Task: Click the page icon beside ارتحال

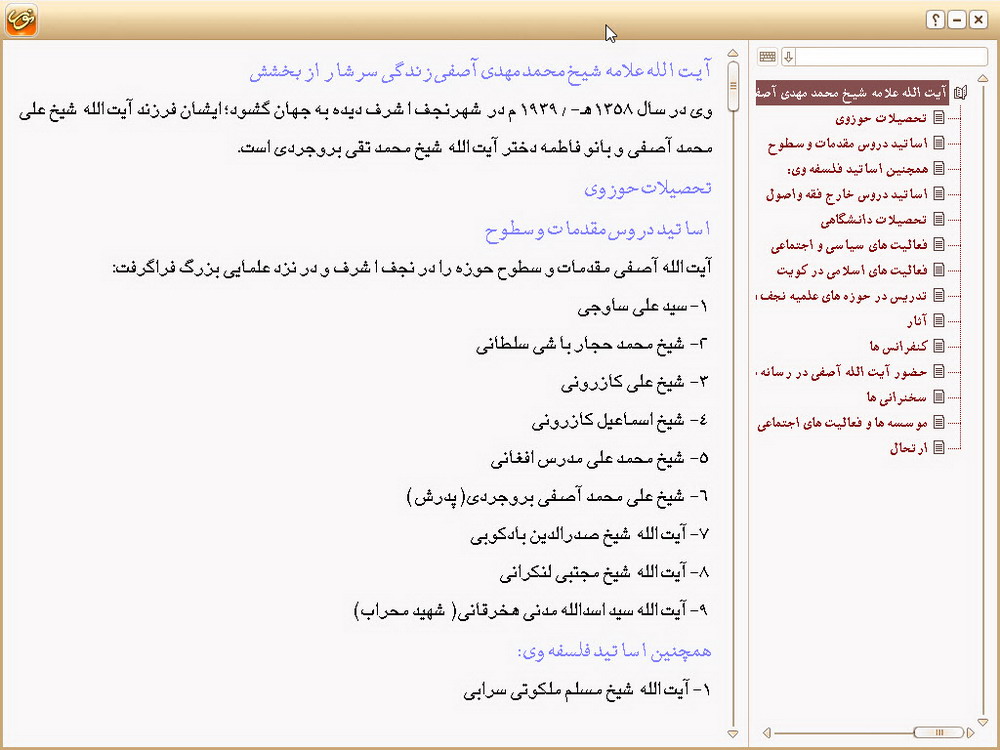Action: (x=938, y=448)
